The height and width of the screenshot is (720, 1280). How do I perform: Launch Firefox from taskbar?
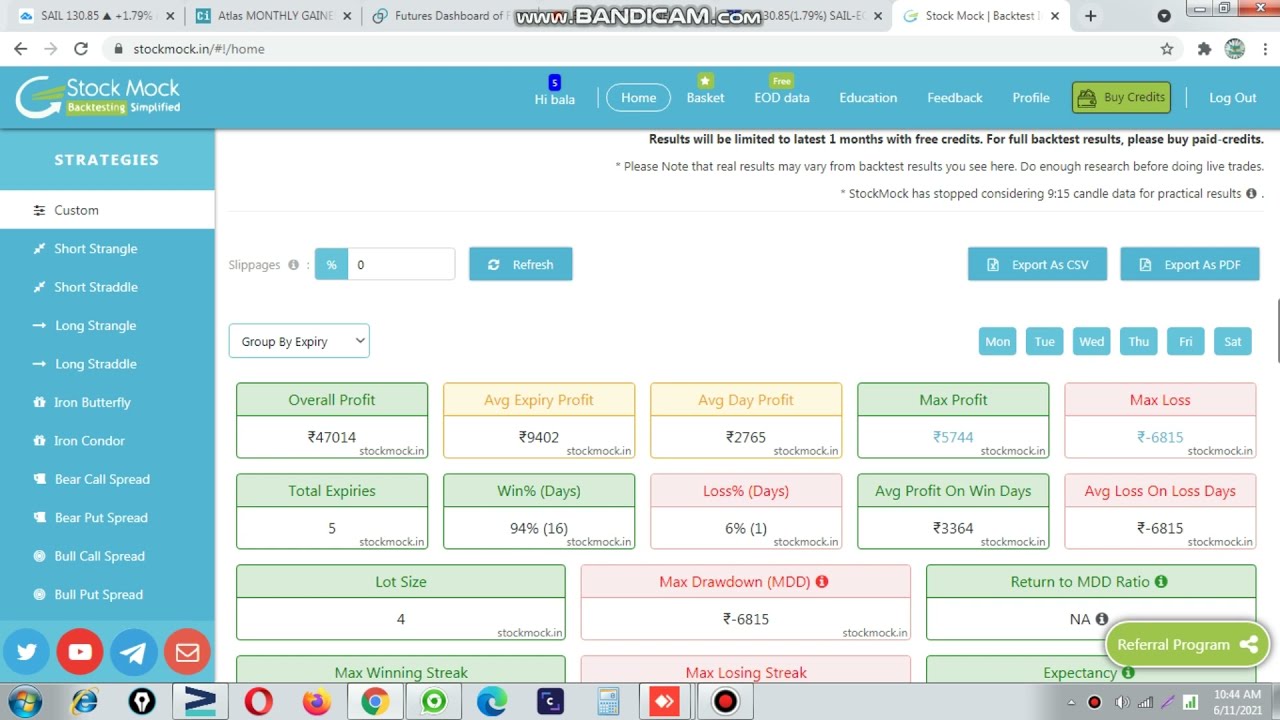pyautogui.click(x=316, y=702)
